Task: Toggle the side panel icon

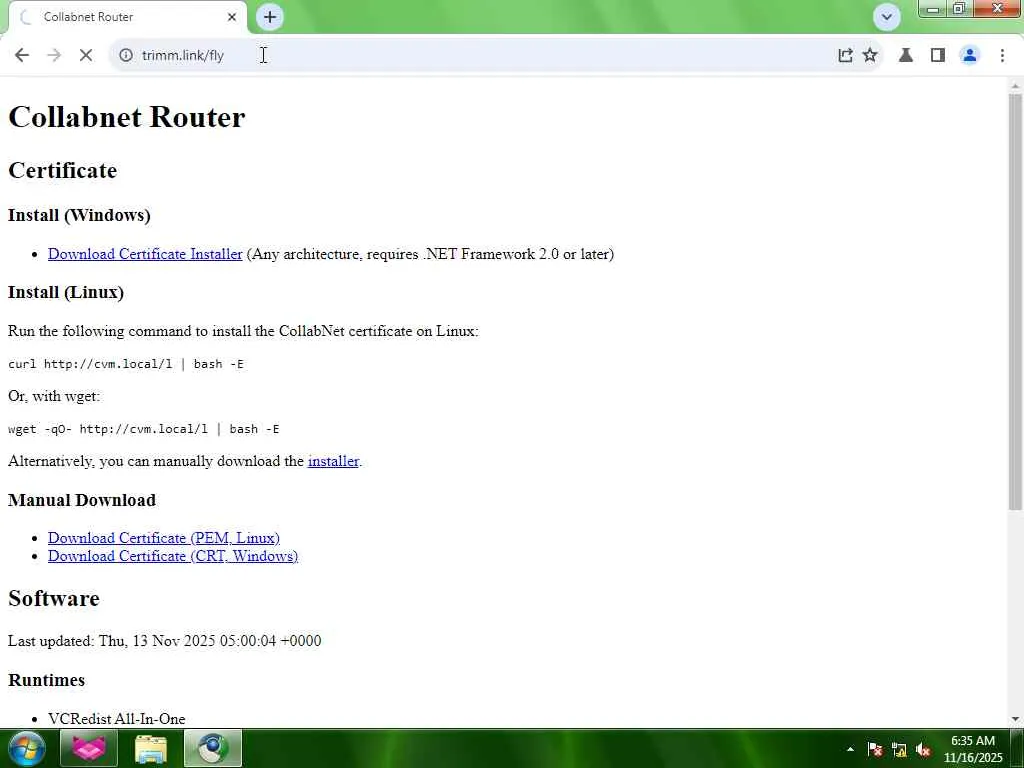Action: pyautogui.click(x=938, y=55)
